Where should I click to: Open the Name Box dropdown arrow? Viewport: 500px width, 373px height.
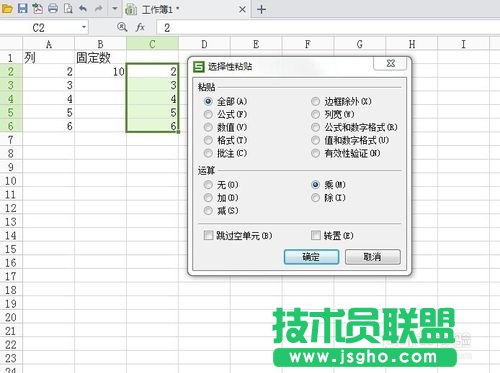tap(84, 27)
